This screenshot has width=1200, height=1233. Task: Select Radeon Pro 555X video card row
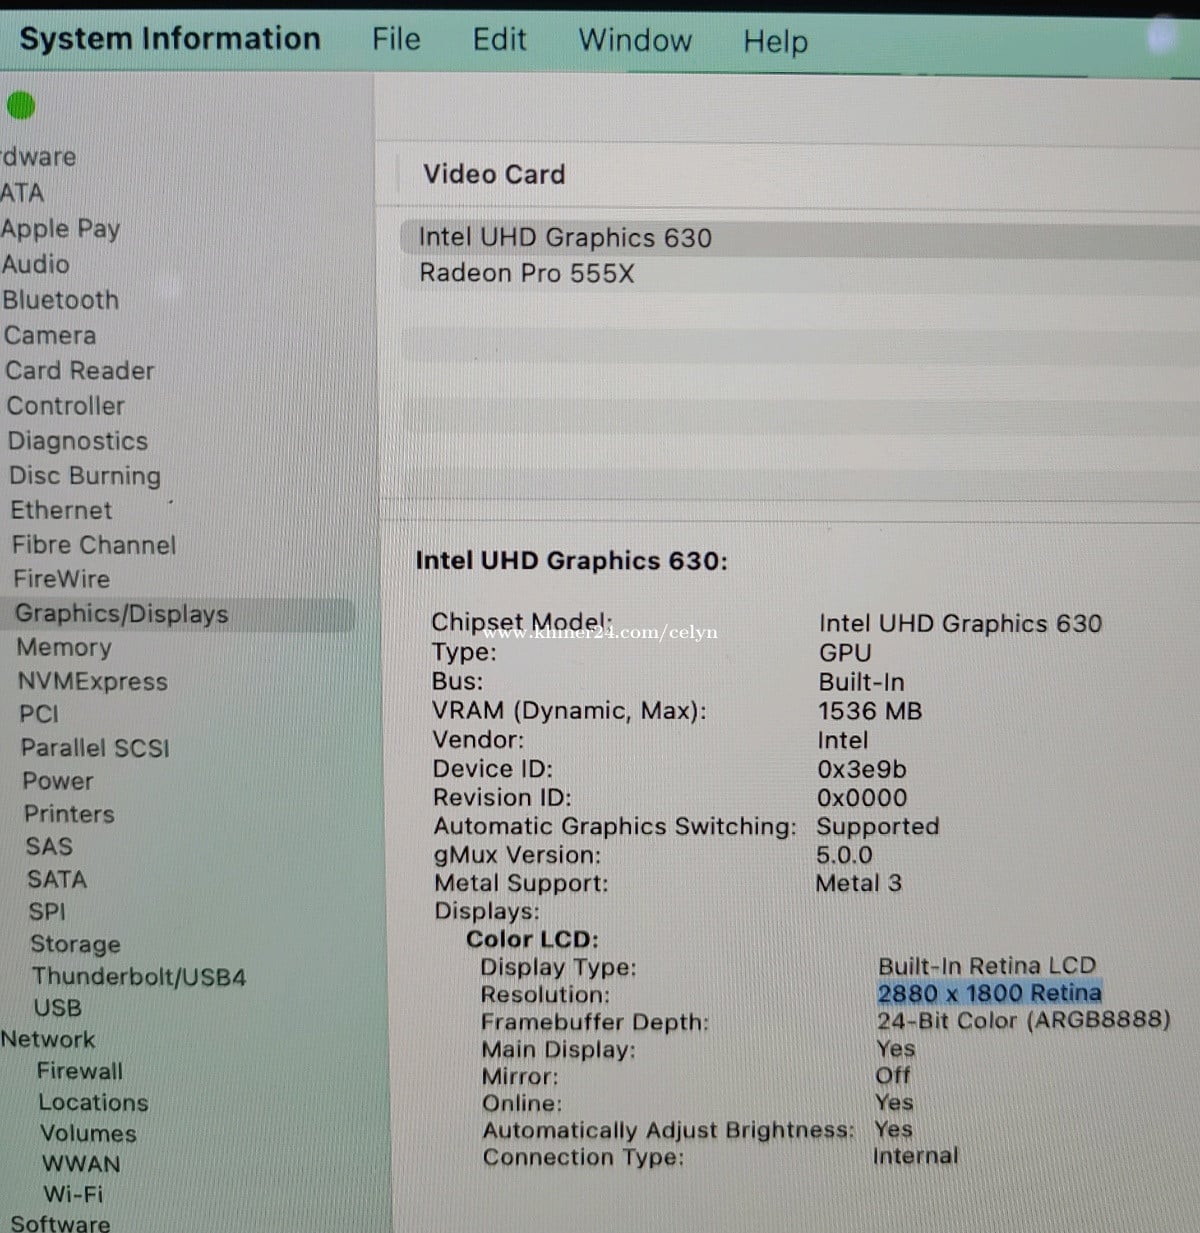coord(527,273)
